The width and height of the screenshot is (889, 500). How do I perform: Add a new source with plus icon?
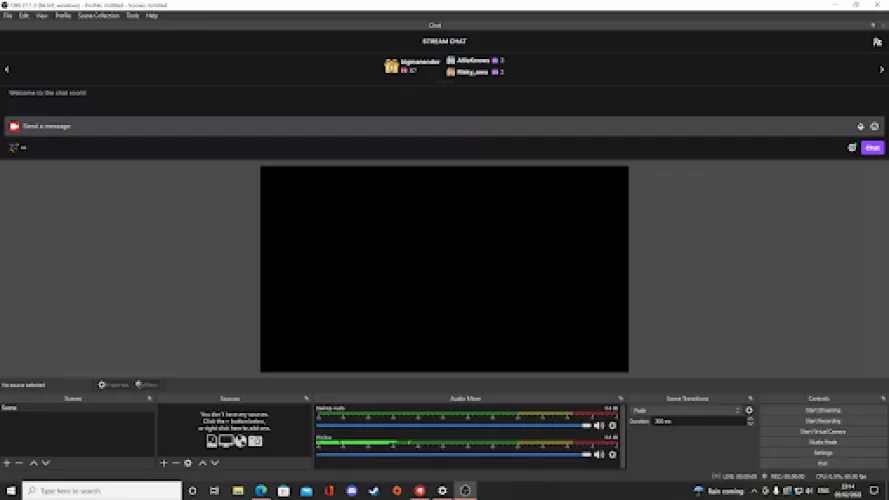point(164,463)
